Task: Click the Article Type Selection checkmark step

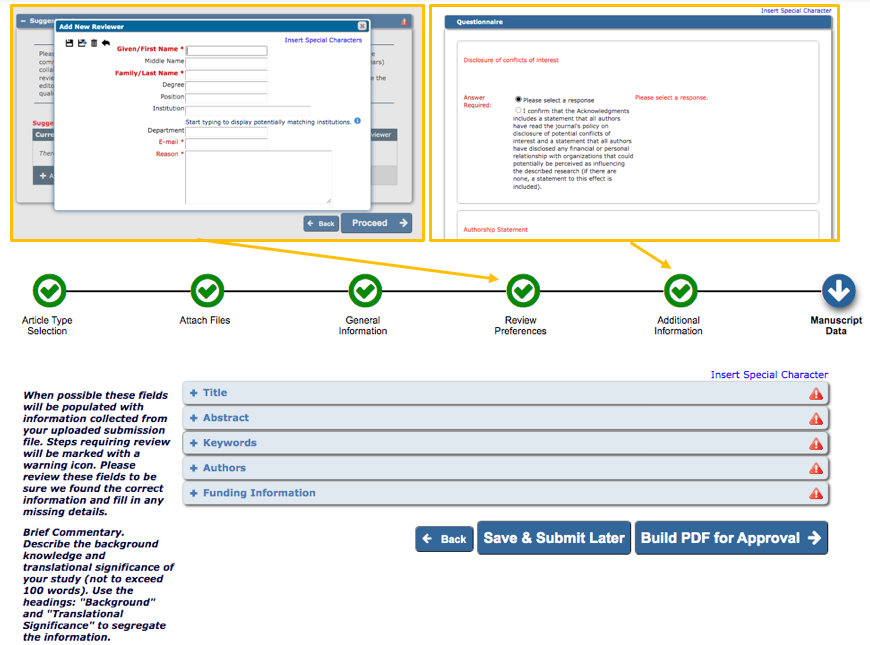Action: (x=49, y=290)
